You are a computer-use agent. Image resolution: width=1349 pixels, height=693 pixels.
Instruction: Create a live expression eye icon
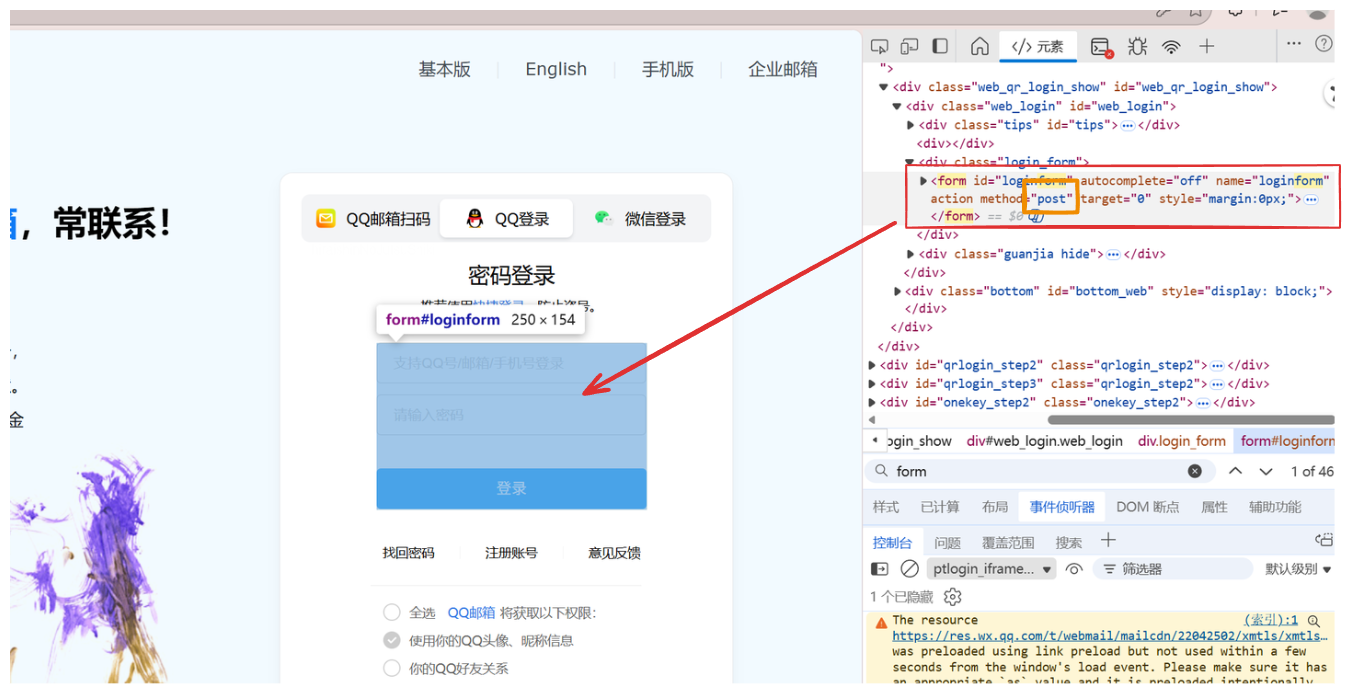point(1074,569)
